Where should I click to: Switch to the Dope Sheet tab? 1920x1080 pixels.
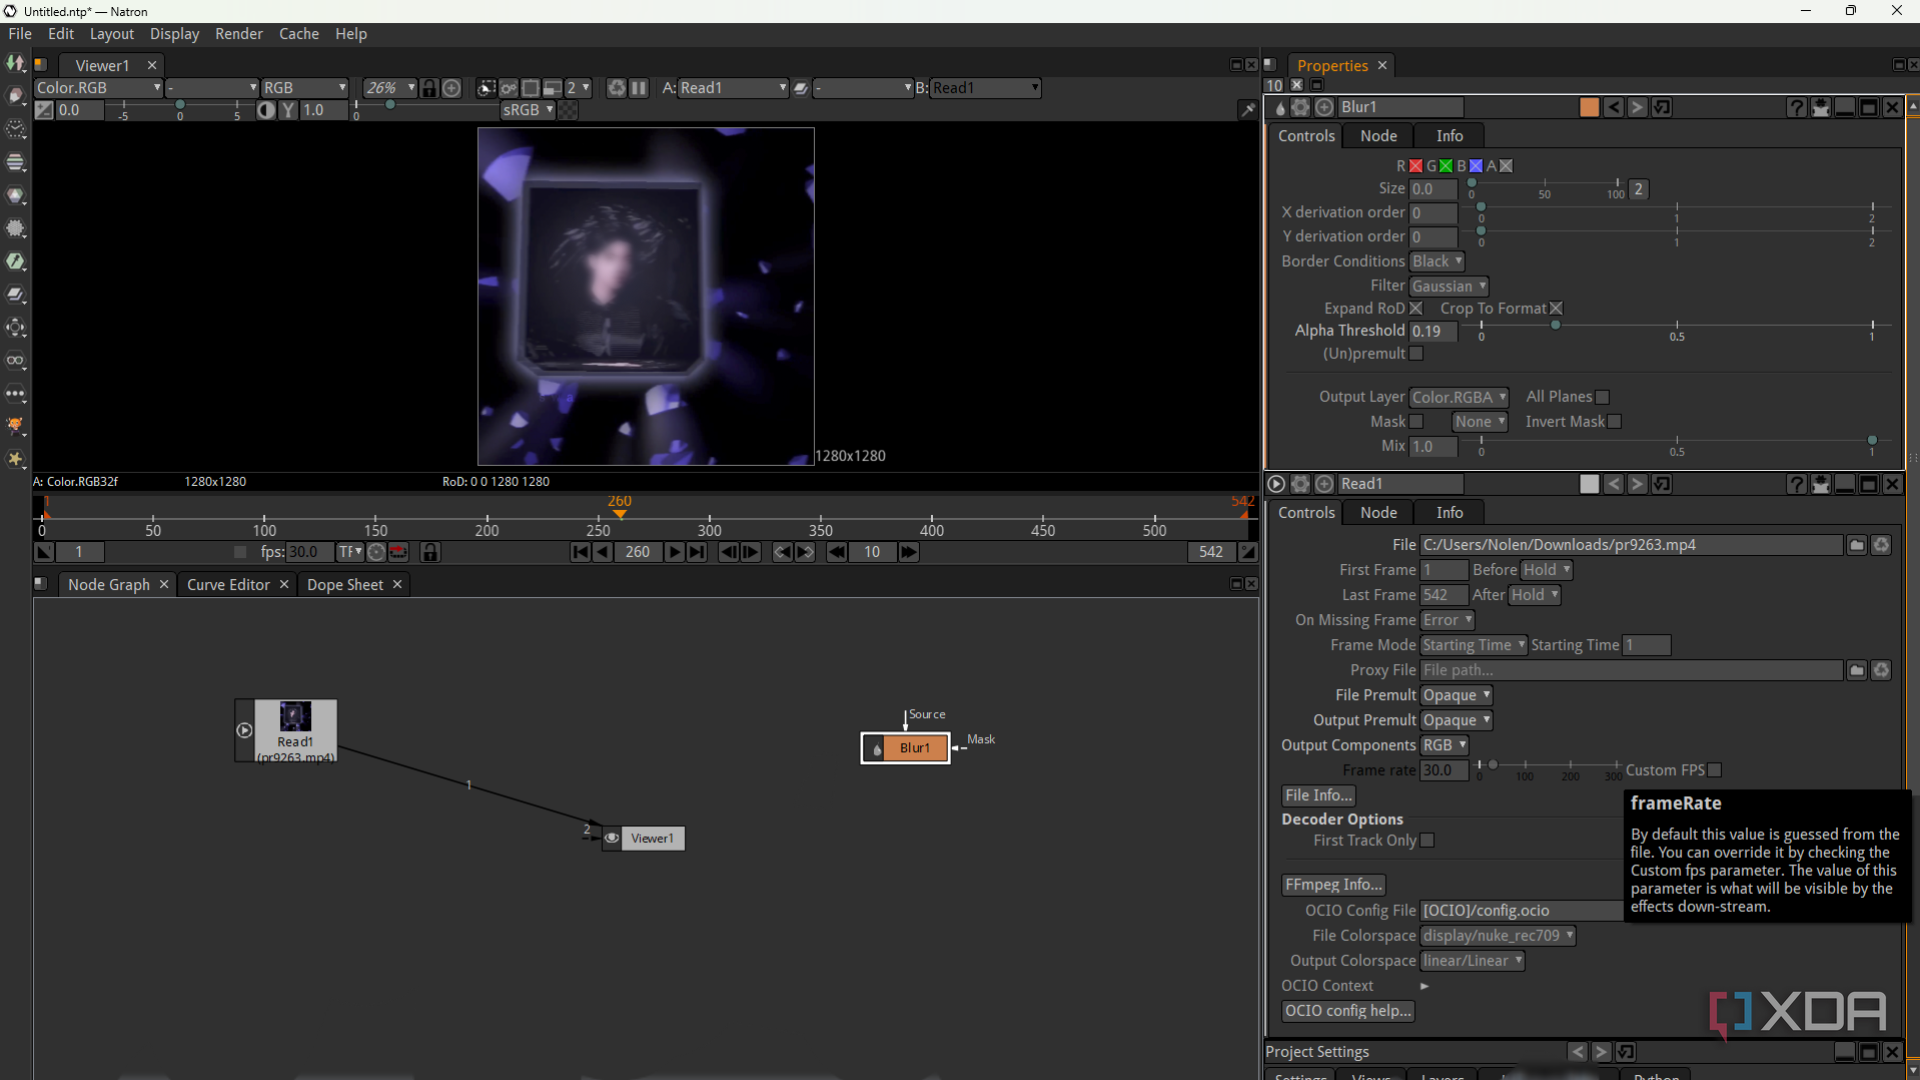pos(345,585)
